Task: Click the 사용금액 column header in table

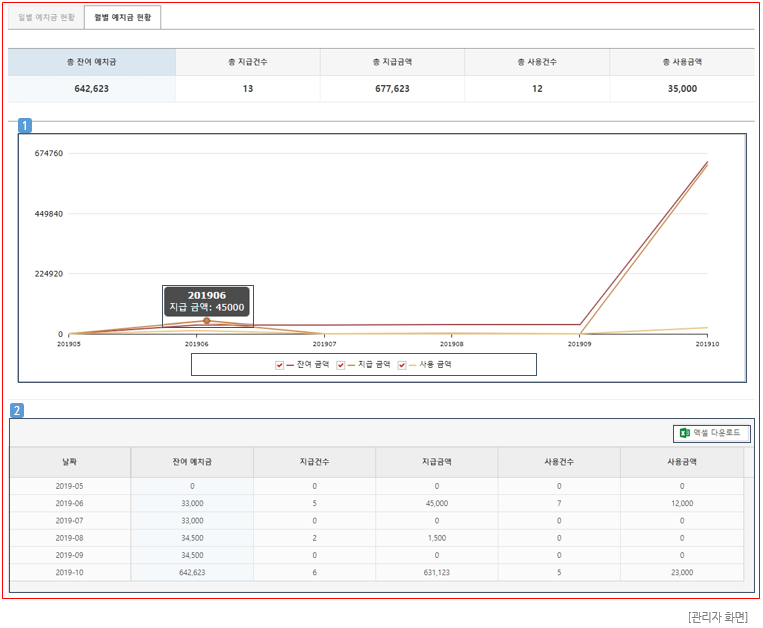Action: tap(681, 462)
